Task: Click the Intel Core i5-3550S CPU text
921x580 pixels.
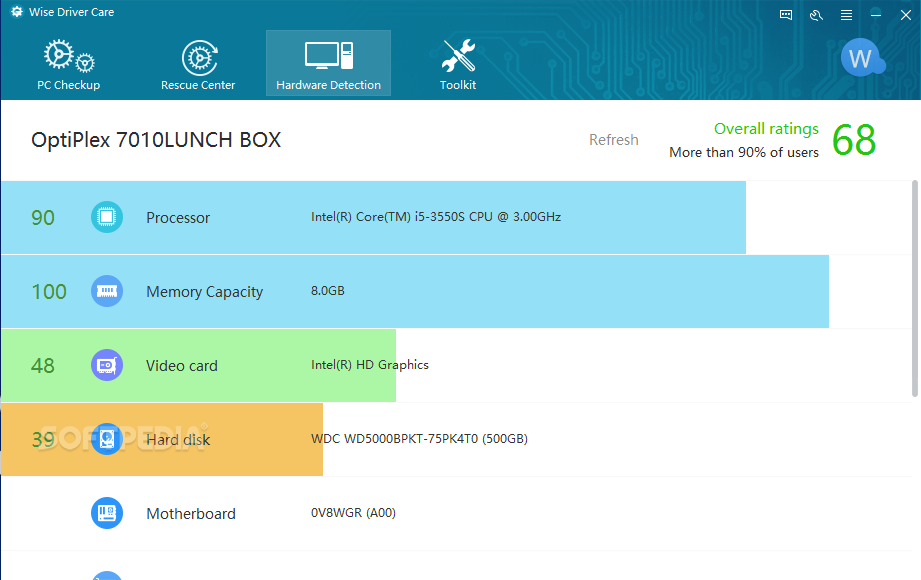Action: coord(436,217)
